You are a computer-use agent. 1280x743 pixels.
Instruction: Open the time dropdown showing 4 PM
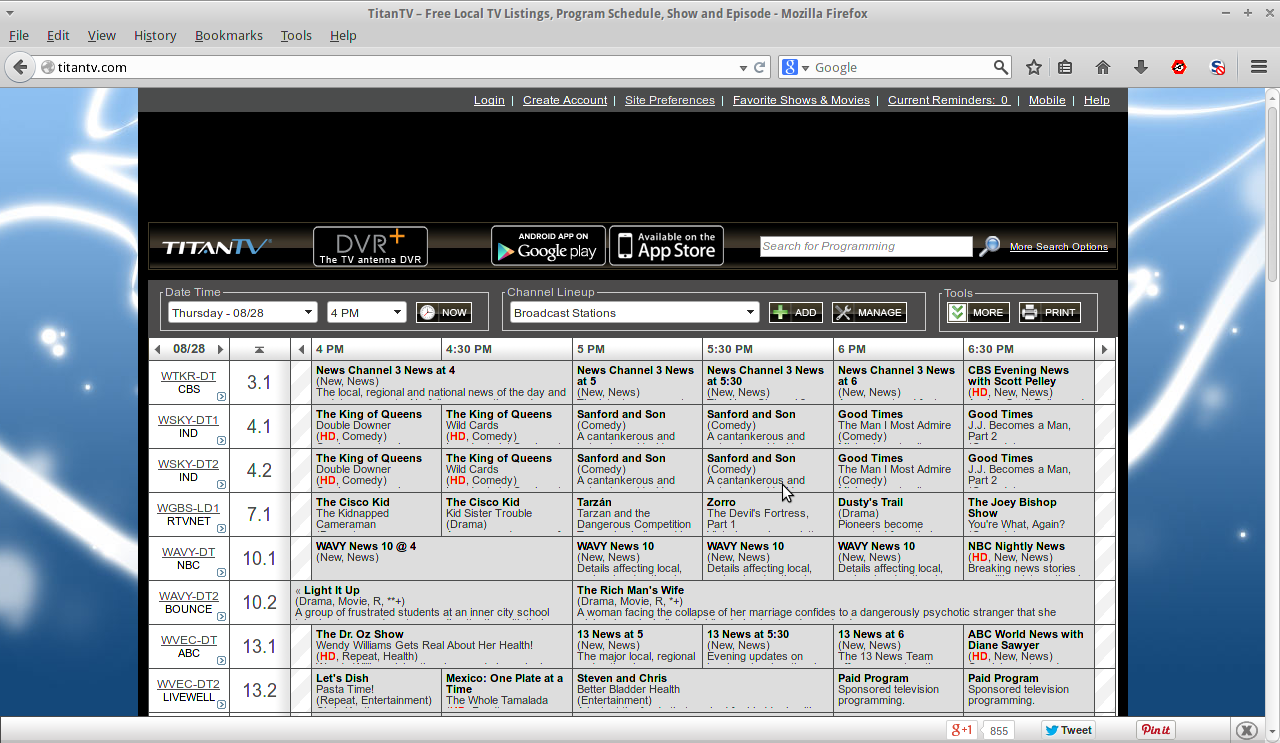pyautogui.click(x=366, y=312)
